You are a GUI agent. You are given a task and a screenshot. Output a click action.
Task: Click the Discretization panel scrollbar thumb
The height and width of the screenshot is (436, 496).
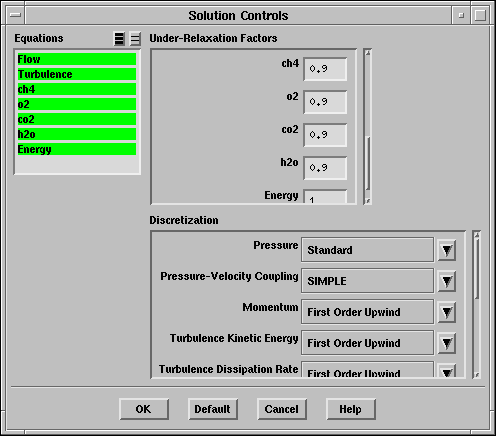[x=477, y=268]
